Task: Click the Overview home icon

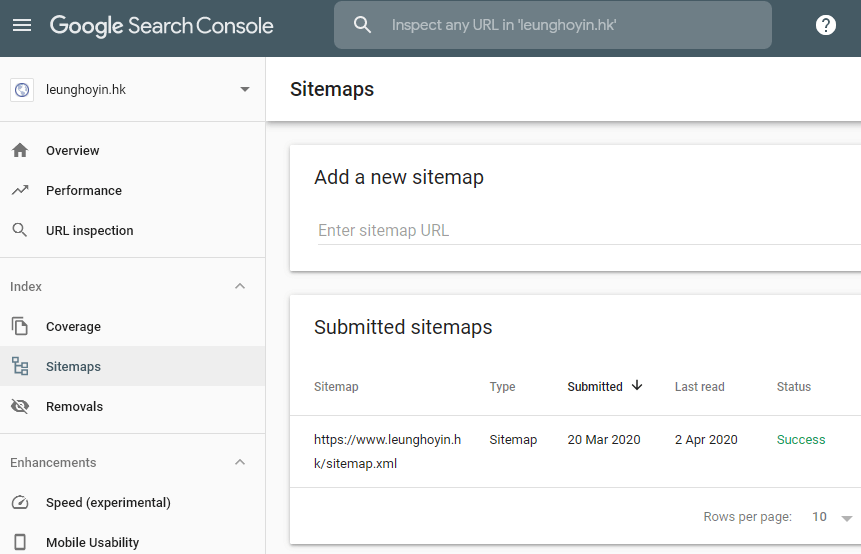Action: [x=20, y=150]
